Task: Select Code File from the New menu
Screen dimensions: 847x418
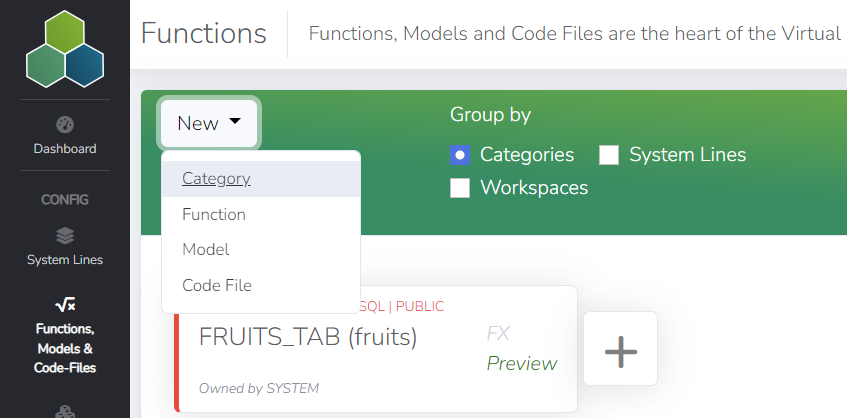Action: coord(217,285)
